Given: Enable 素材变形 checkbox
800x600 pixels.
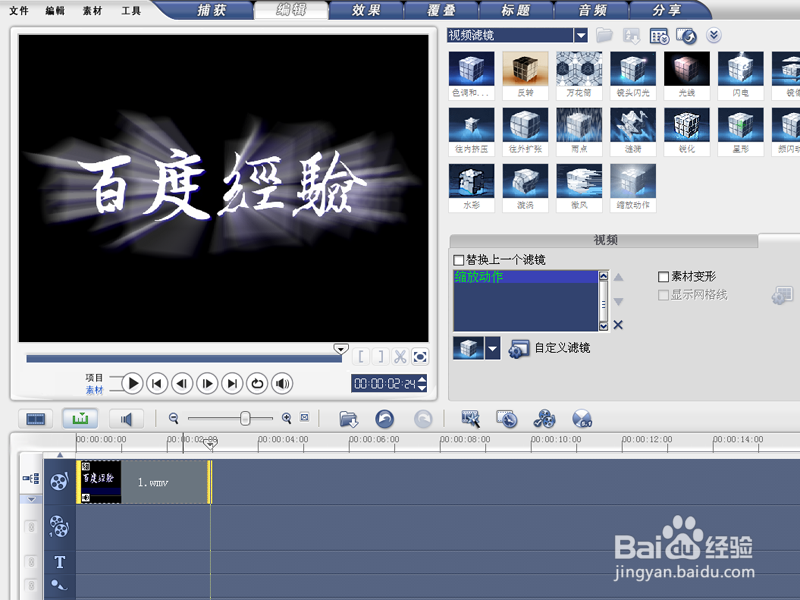Looking at the screenshot, I should click(x=663, y=277).
